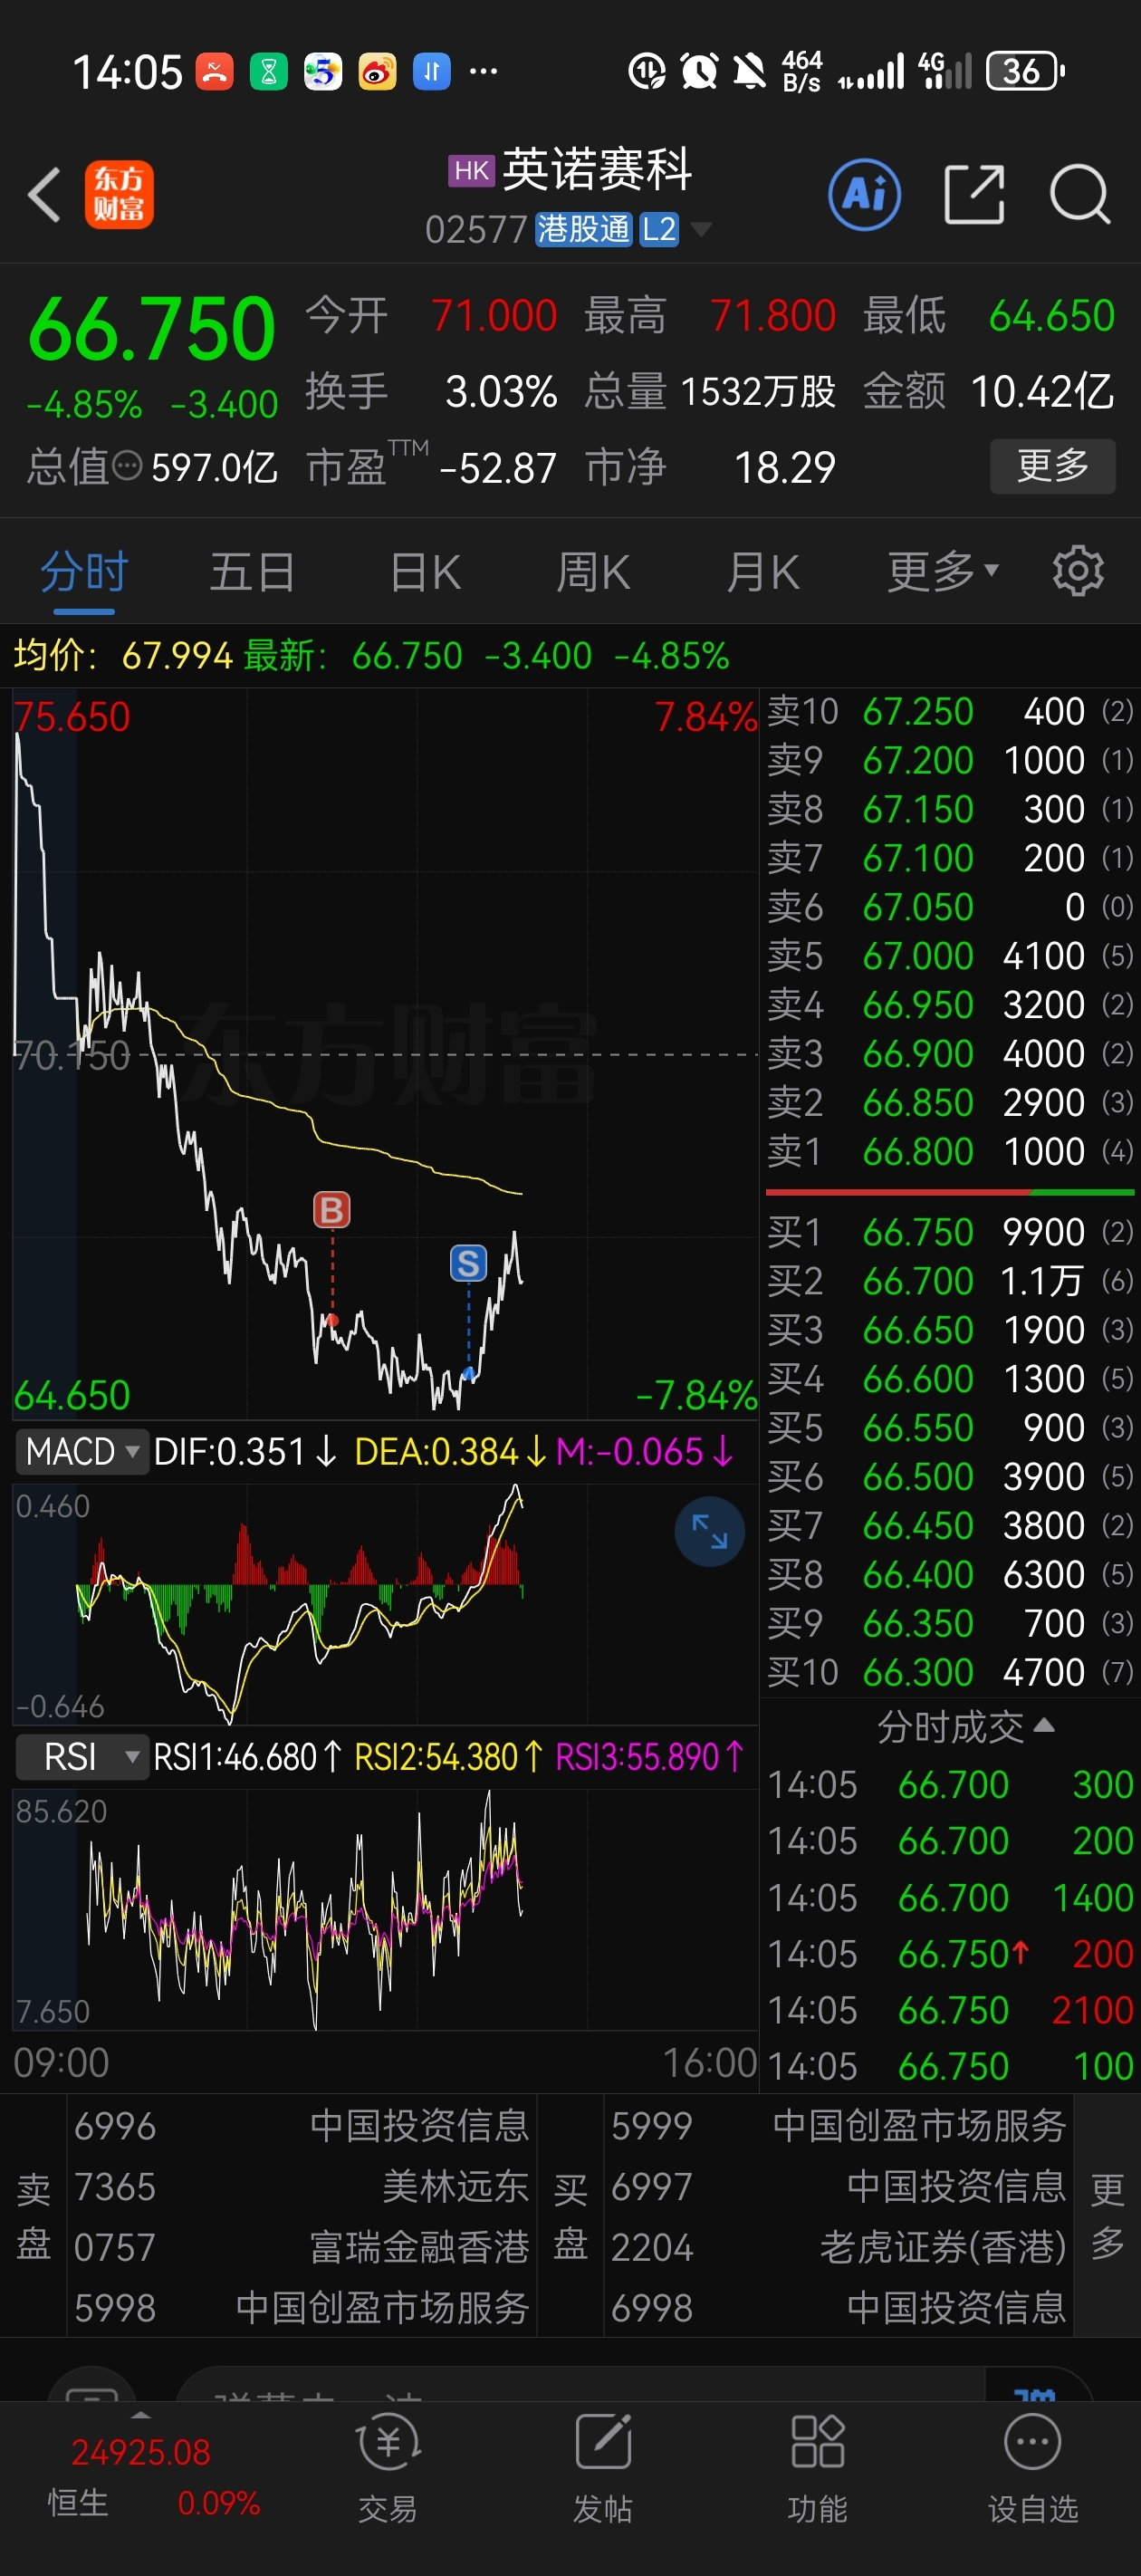Tap the main price 66.750
1141x2576 pixels.
(x=152, y=329)
